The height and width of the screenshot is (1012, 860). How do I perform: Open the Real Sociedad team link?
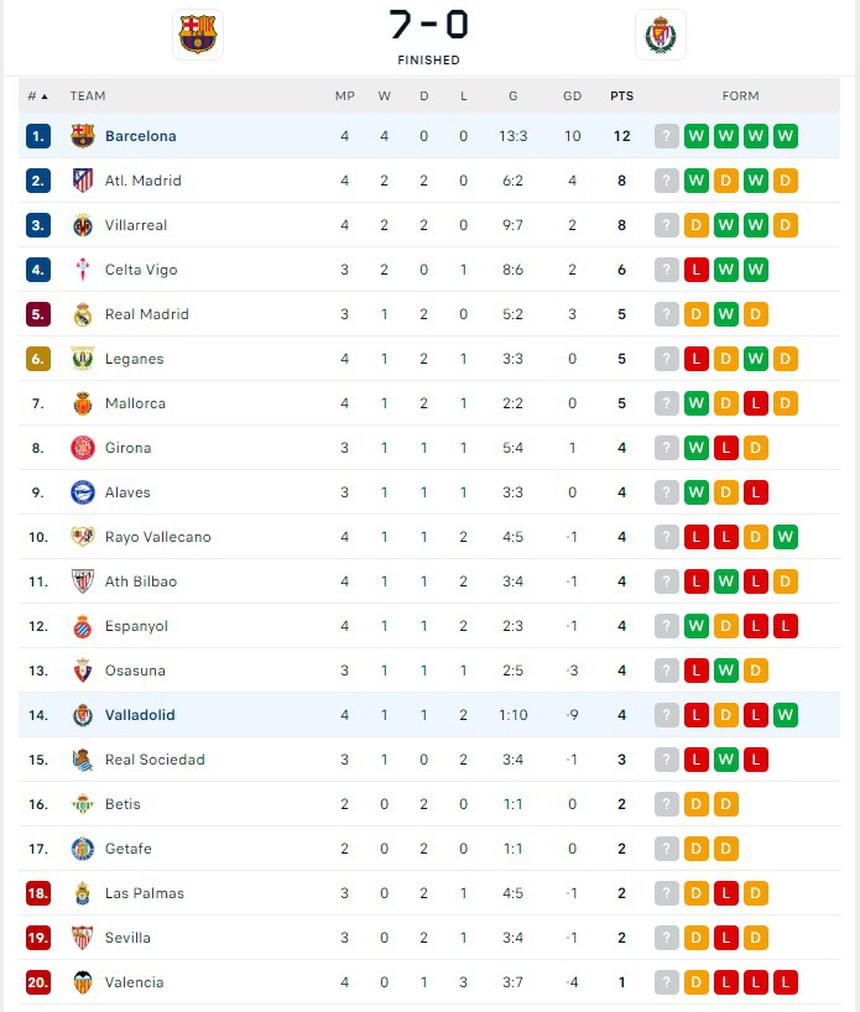155,760
